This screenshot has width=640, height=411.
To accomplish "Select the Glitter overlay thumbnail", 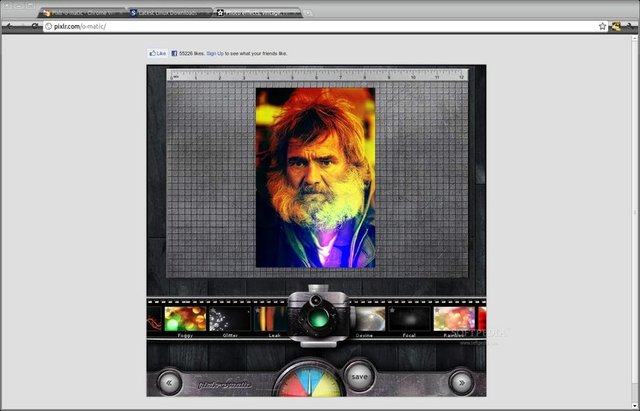I will point(229,319).
